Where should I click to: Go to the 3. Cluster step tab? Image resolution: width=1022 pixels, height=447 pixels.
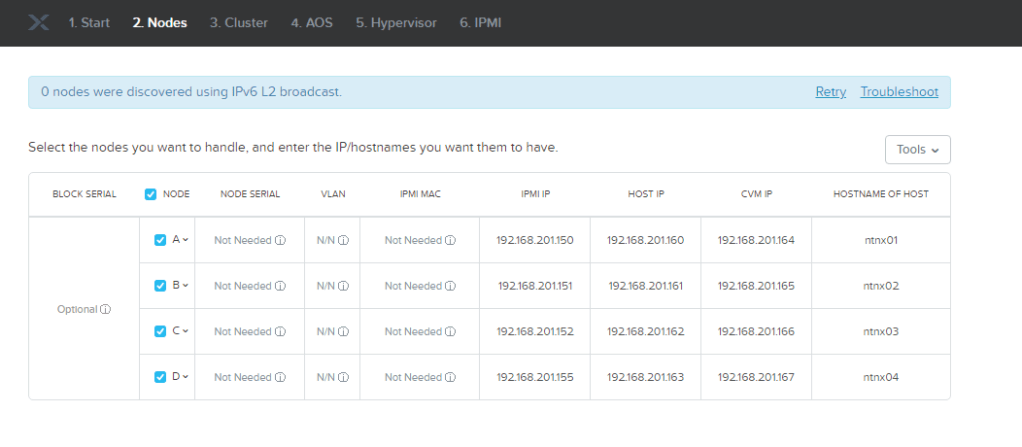[239, 22]
